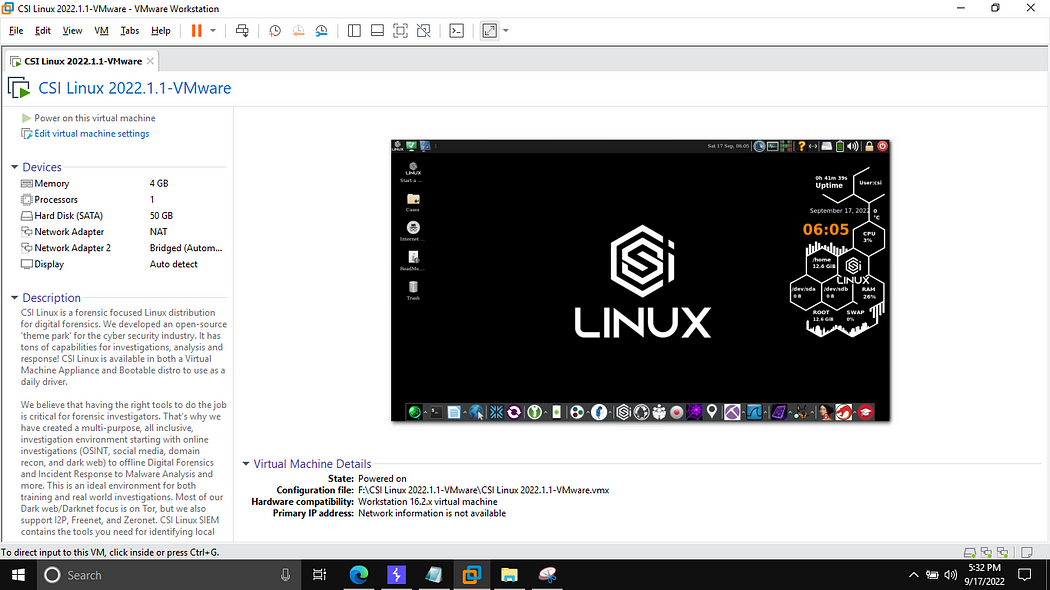This screenshot has width=1050, height=590.
Task: Click the terminal icon in VM dock
Action: tap(436, 413)
